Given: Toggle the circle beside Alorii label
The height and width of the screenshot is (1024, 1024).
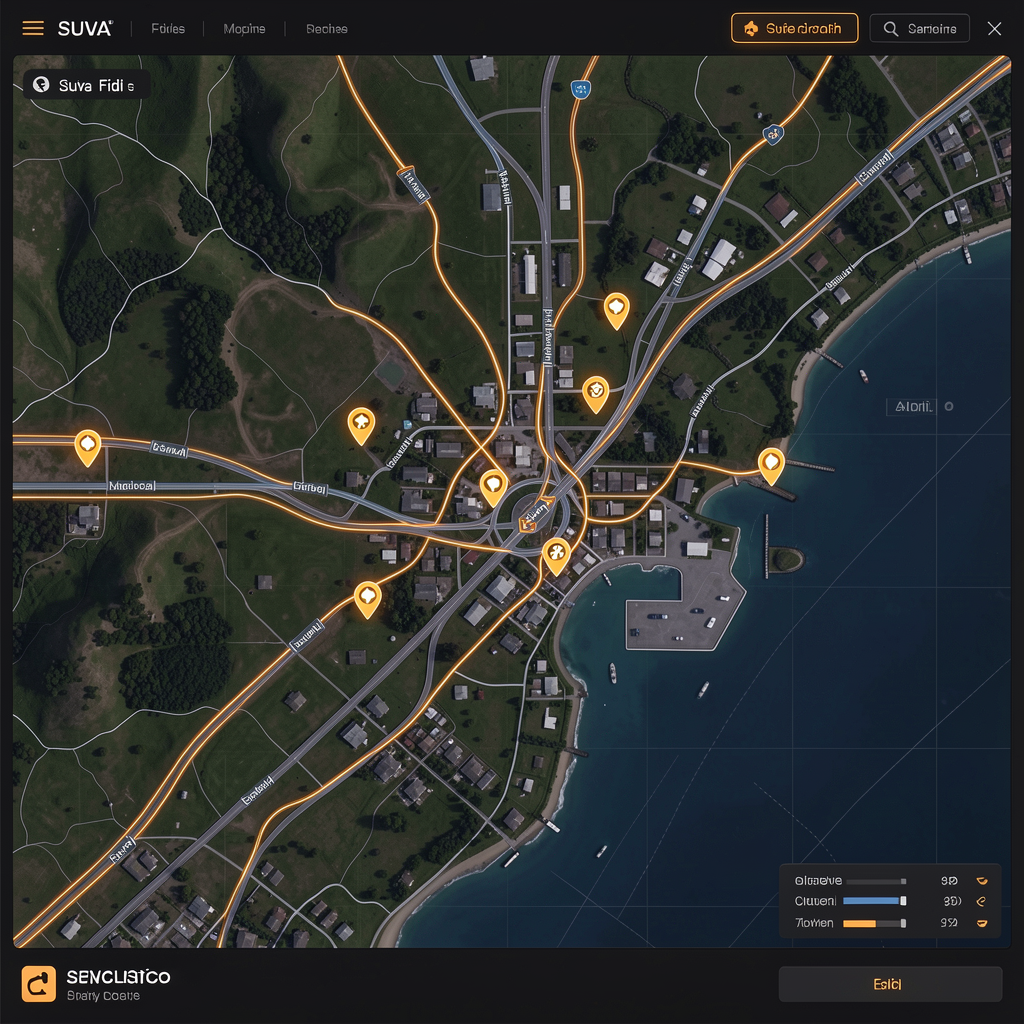Looking at the screenshot, I should (x=949, y=406).
